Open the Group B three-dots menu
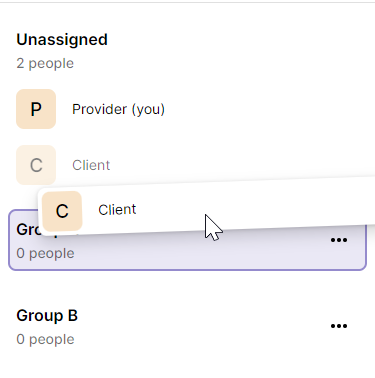375x378 pixels. pos(339,326)
